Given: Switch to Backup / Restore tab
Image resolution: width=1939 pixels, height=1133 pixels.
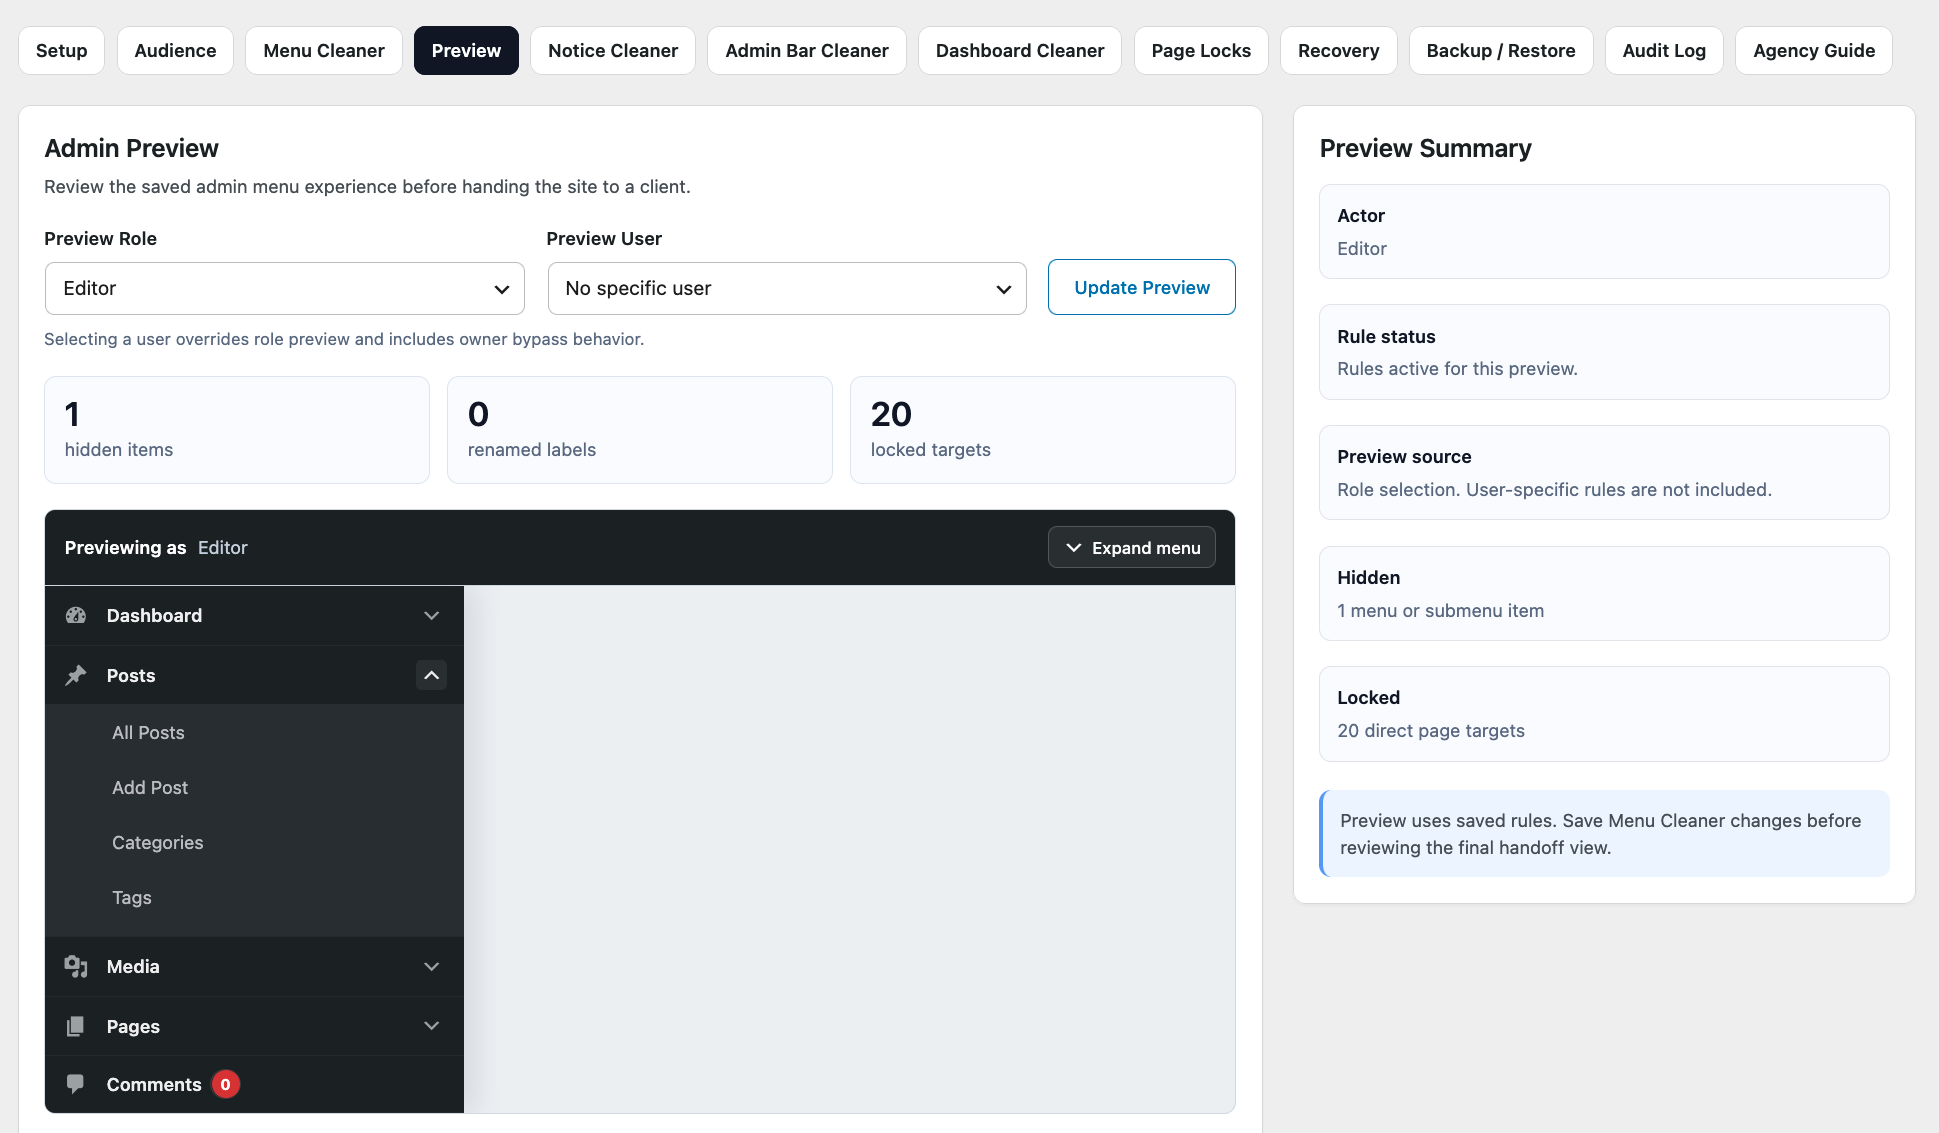Looking at the screenshot, I should 1501,50.
